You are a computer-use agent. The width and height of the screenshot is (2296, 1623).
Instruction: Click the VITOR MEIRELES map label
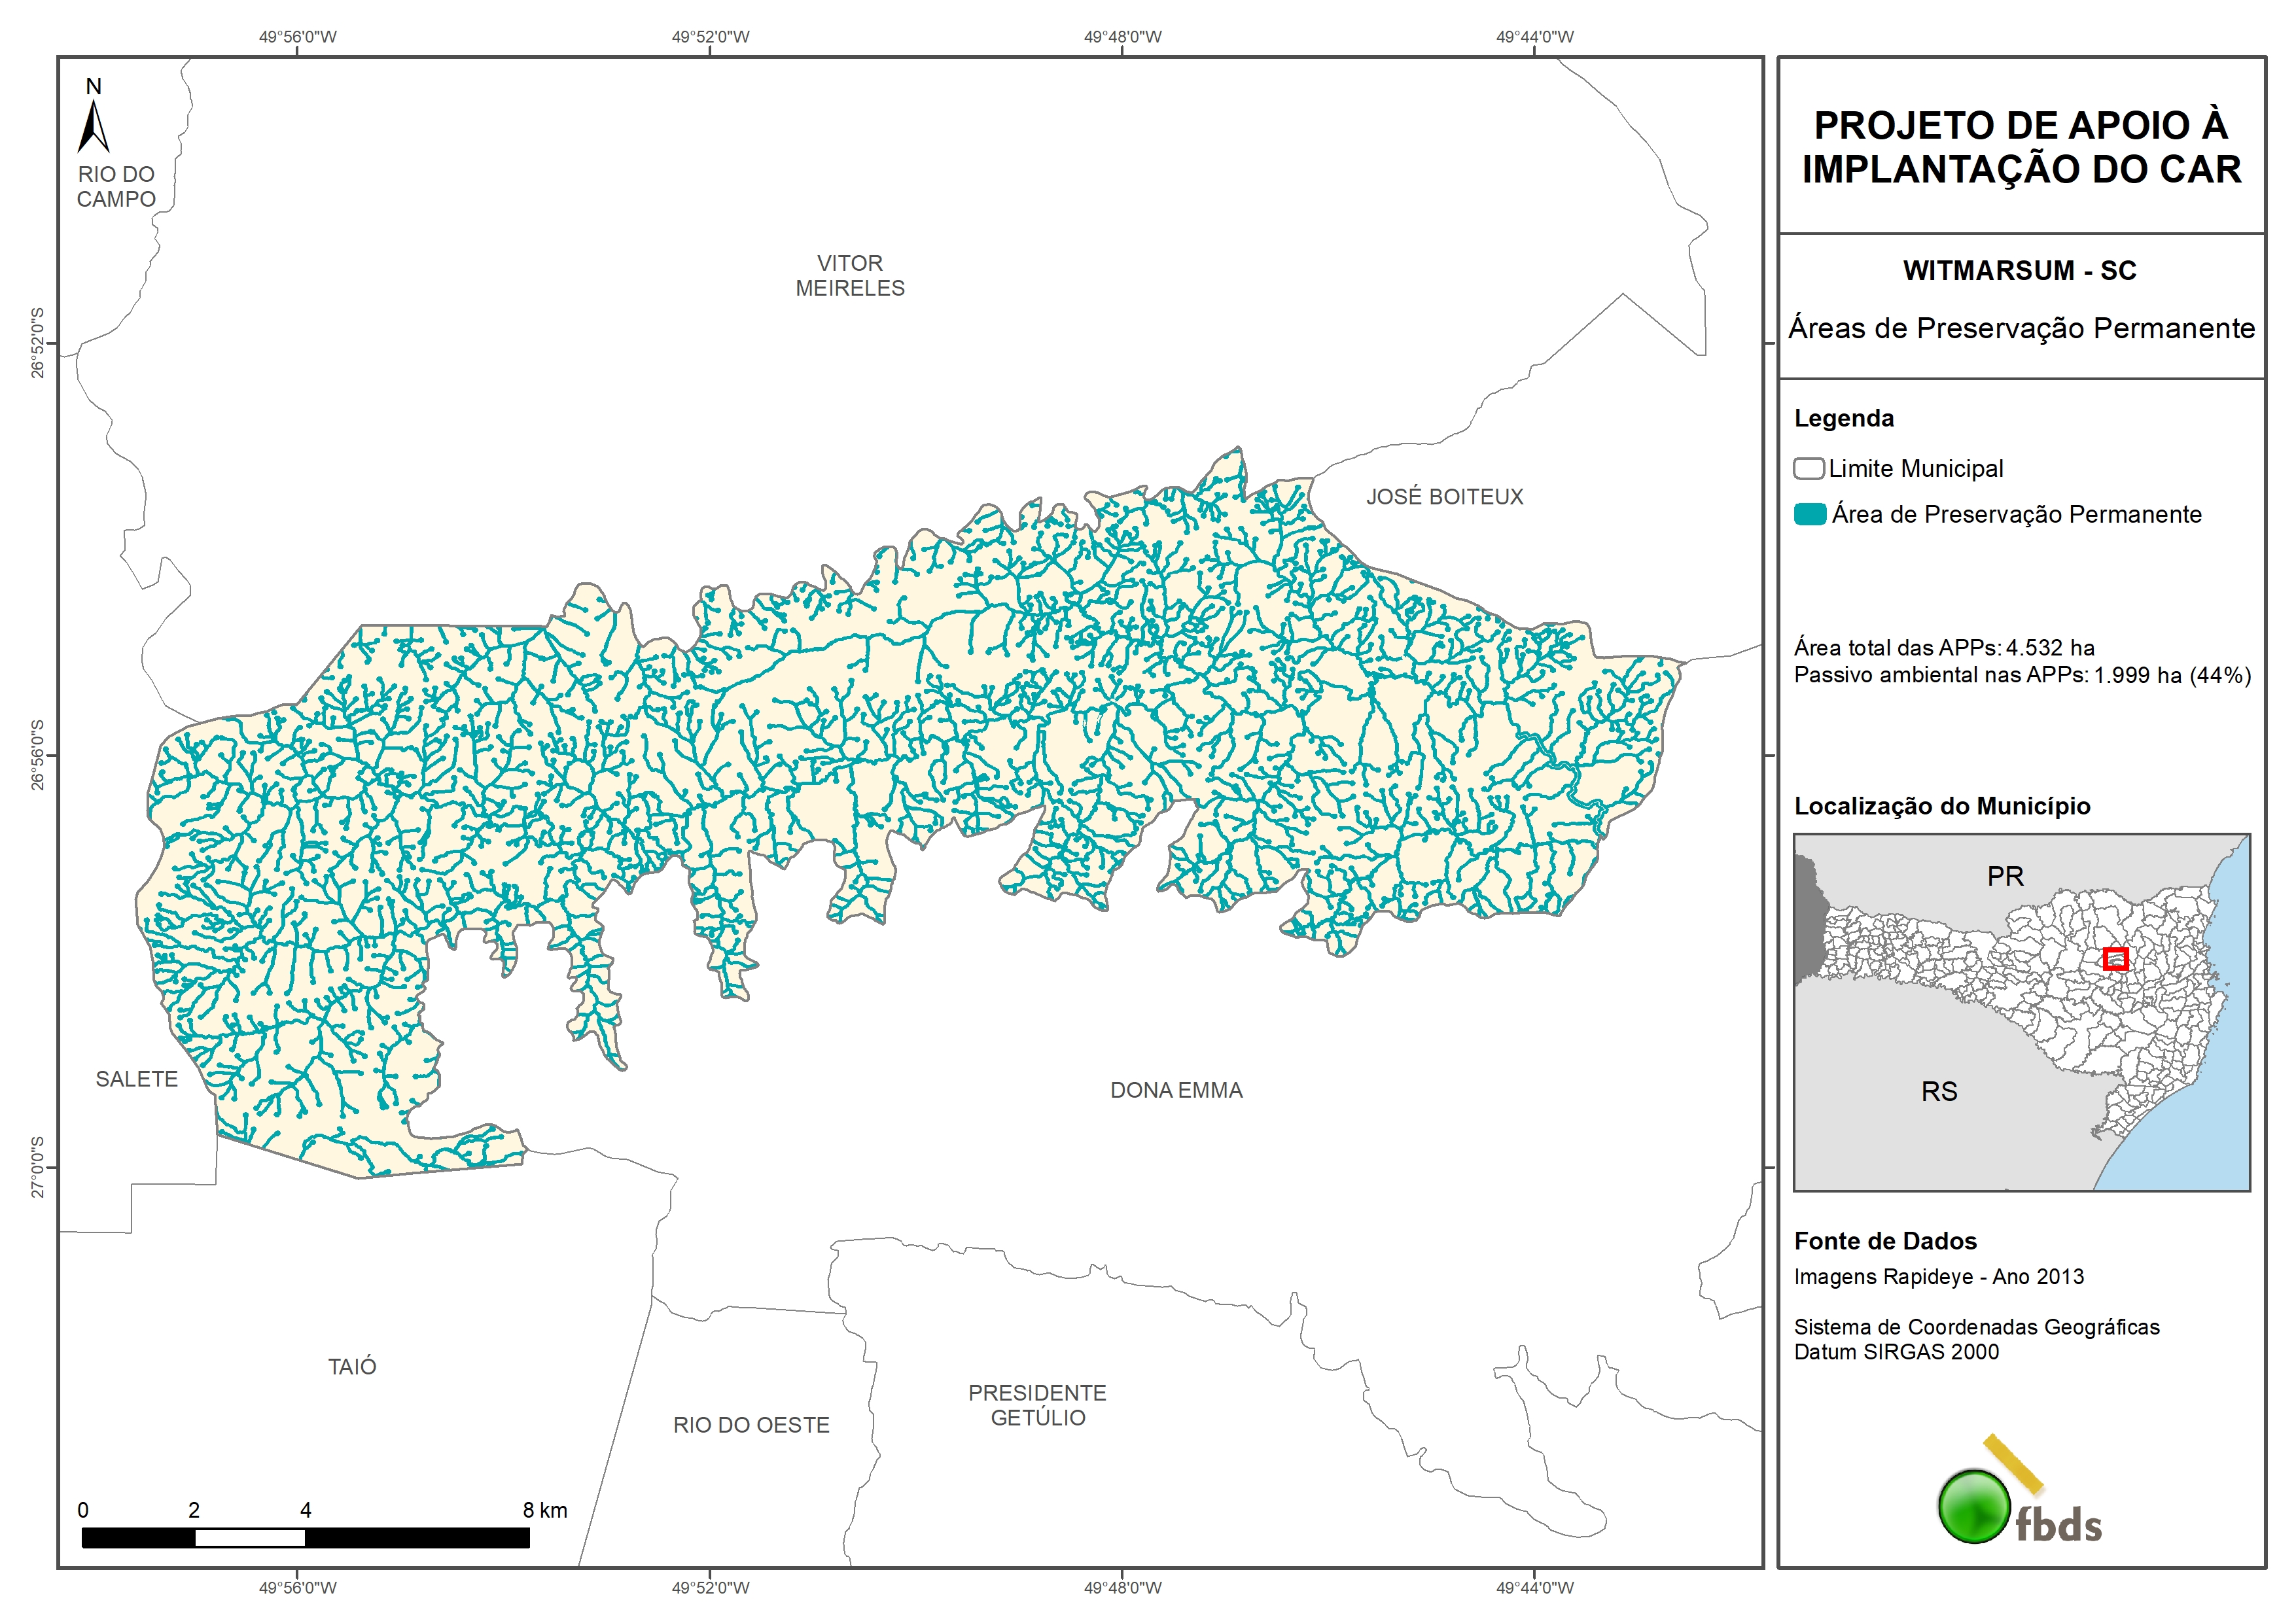pyautogui.click(x=850, y=276)
